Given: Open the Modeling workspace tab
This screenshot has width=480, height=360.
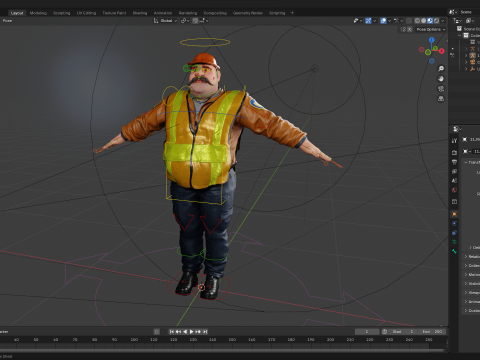Looking at the screenshot, I should coord(38,13).
